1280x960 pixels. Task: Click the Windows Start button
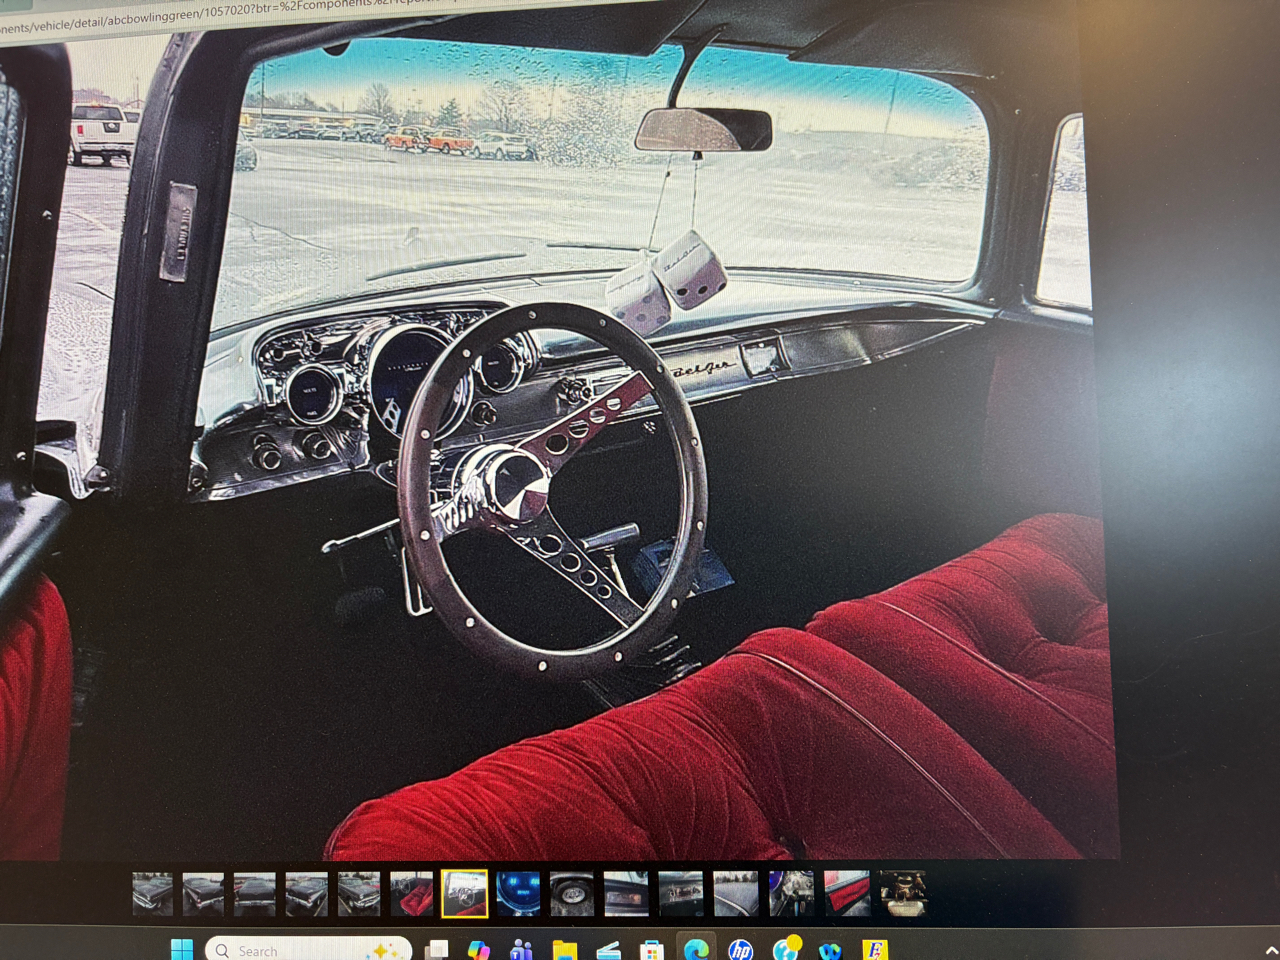tap(181, 949)
